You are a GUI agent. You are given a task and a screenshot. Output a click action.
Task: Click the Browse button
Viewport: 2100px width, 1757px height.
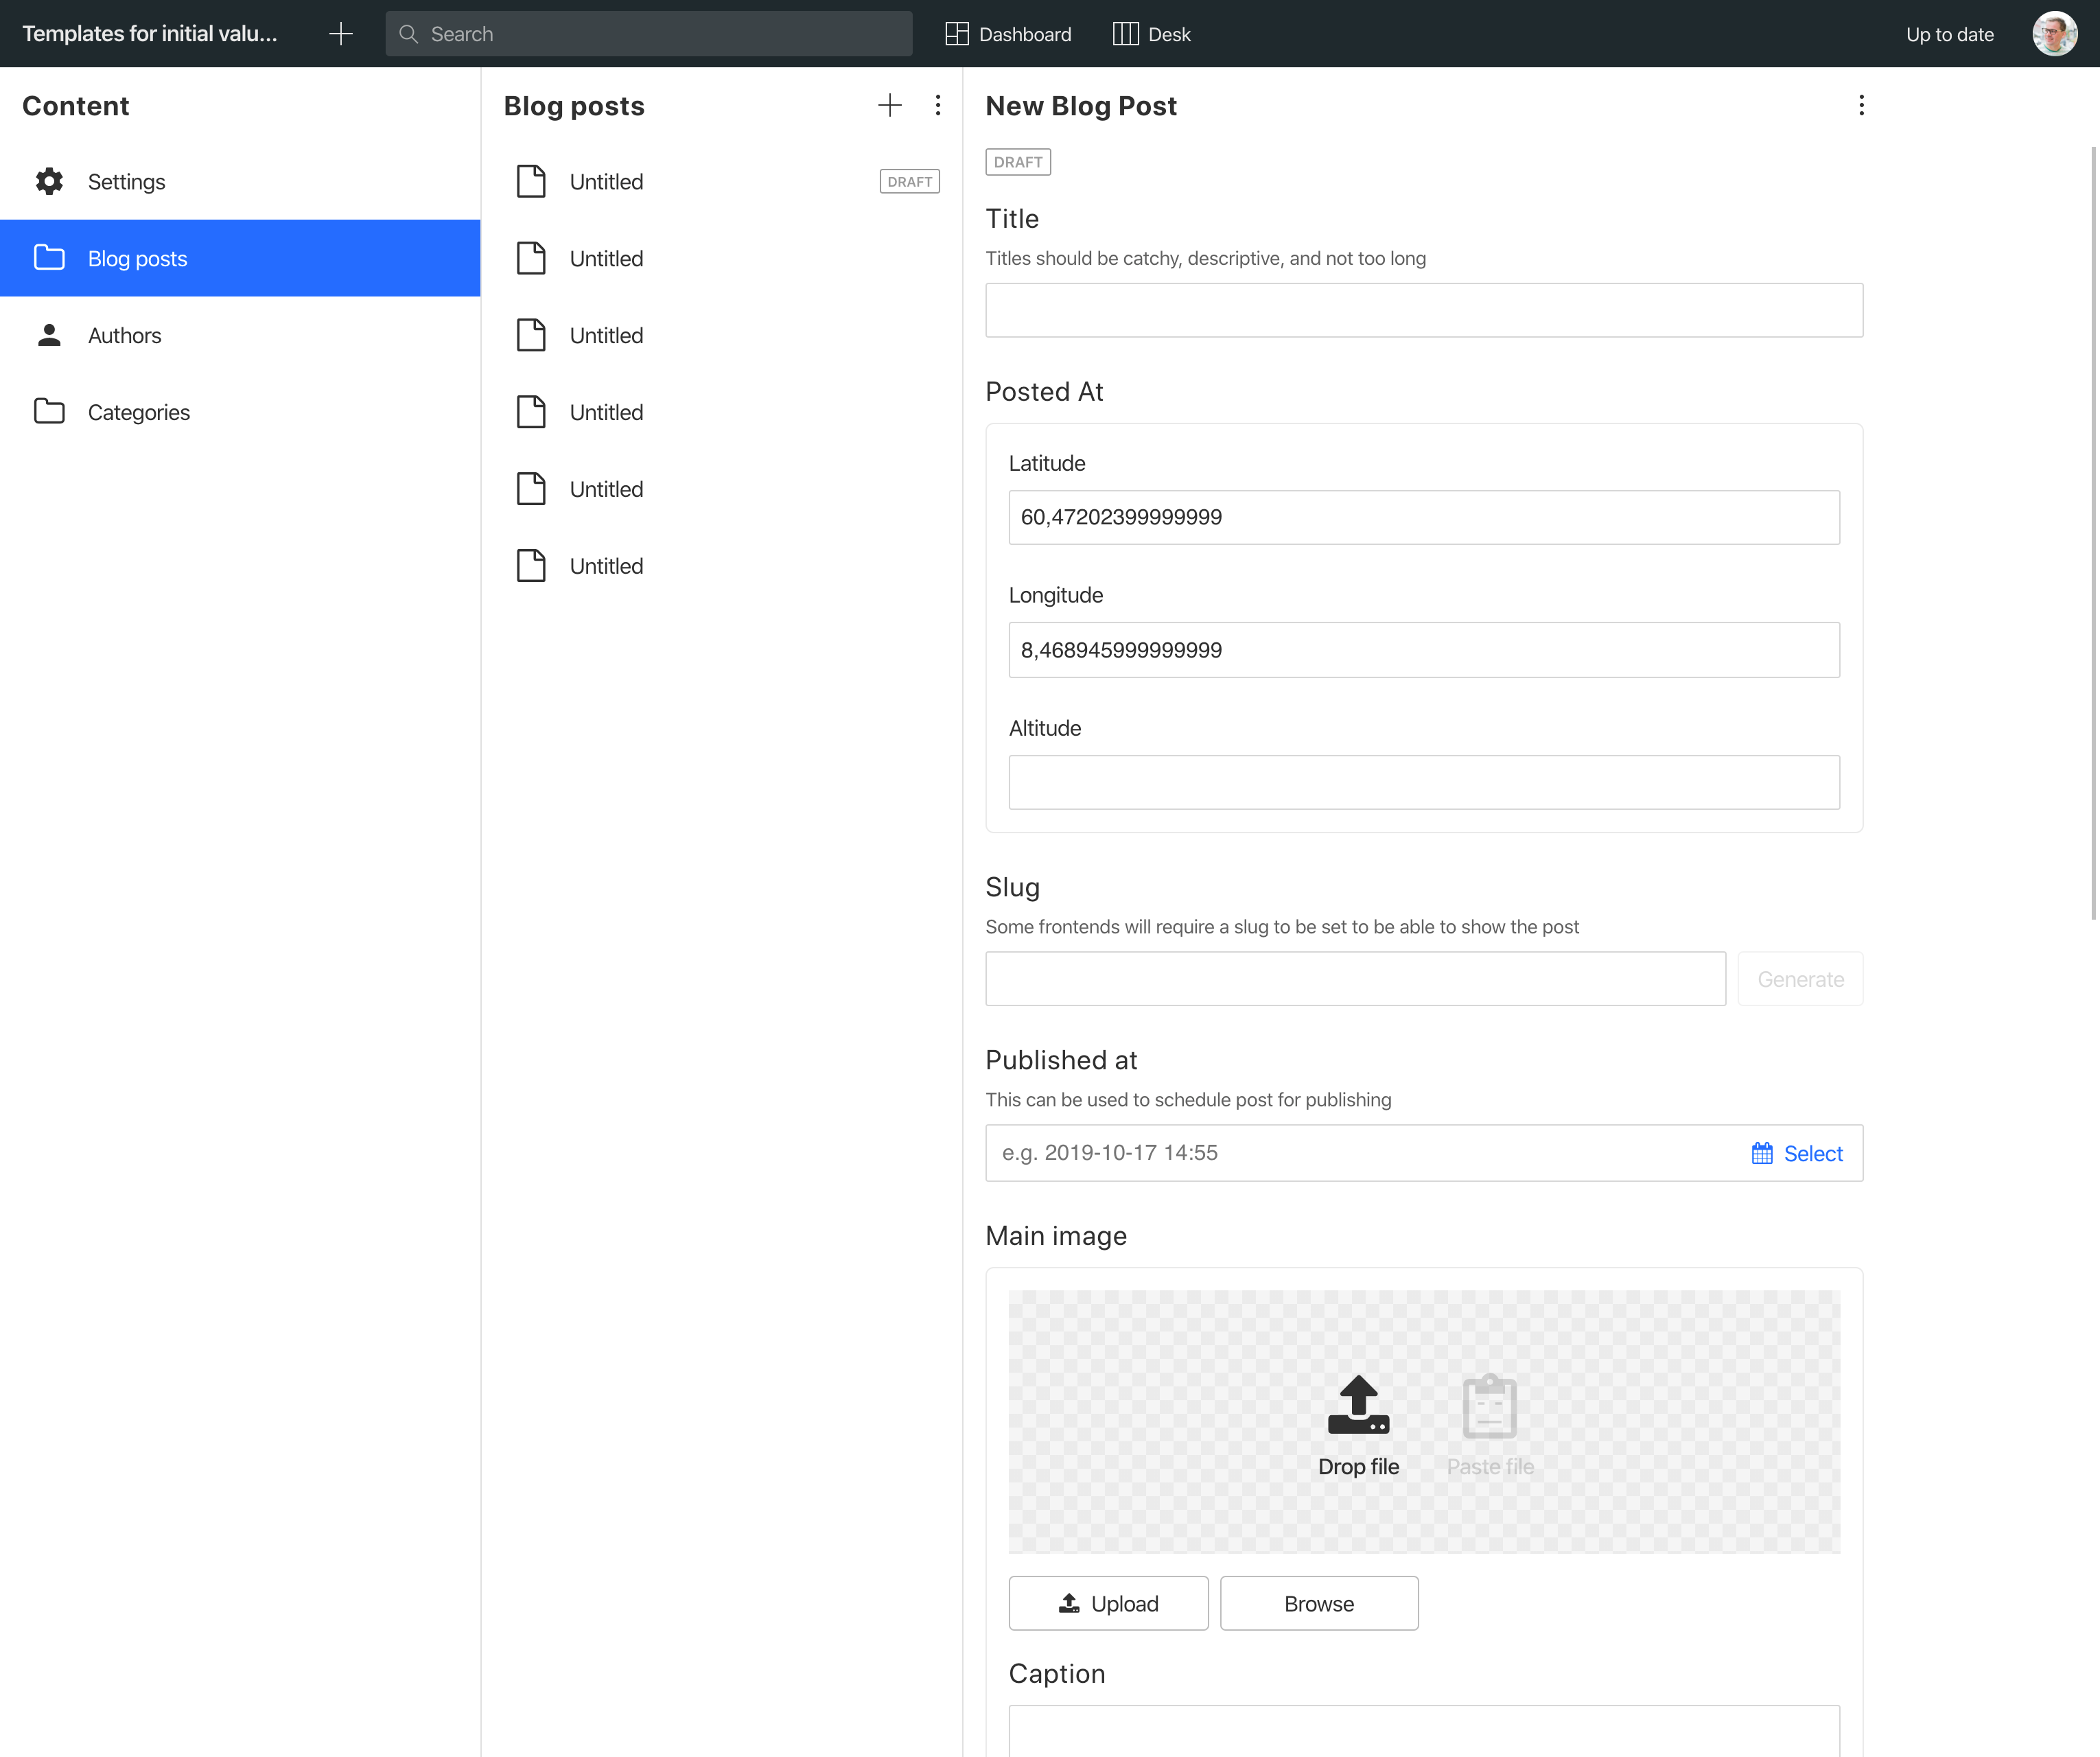(1319, 1603)
